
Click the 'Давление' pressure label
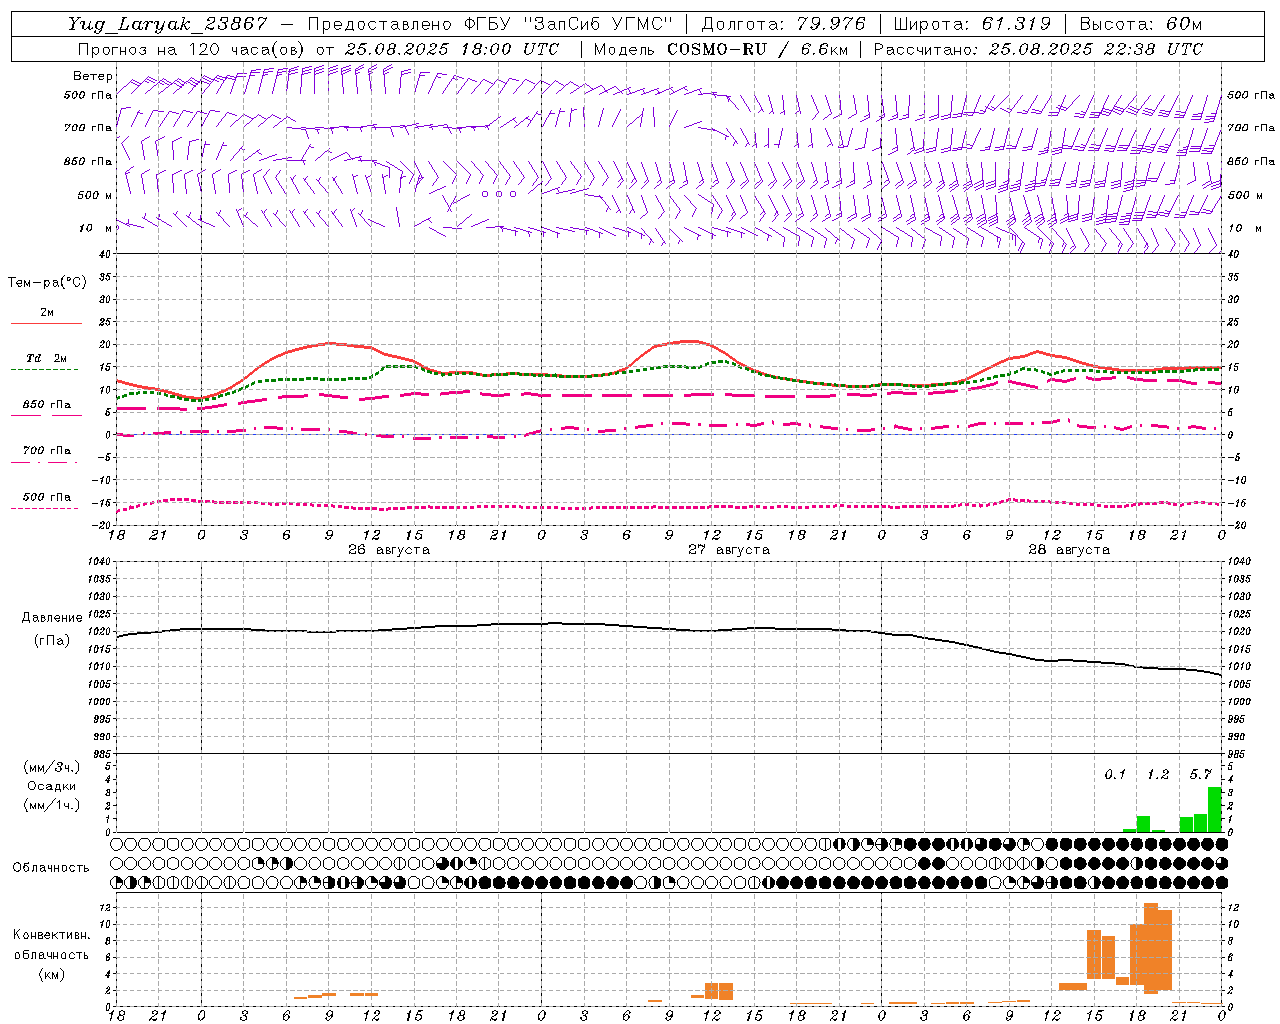click(52, 618)
